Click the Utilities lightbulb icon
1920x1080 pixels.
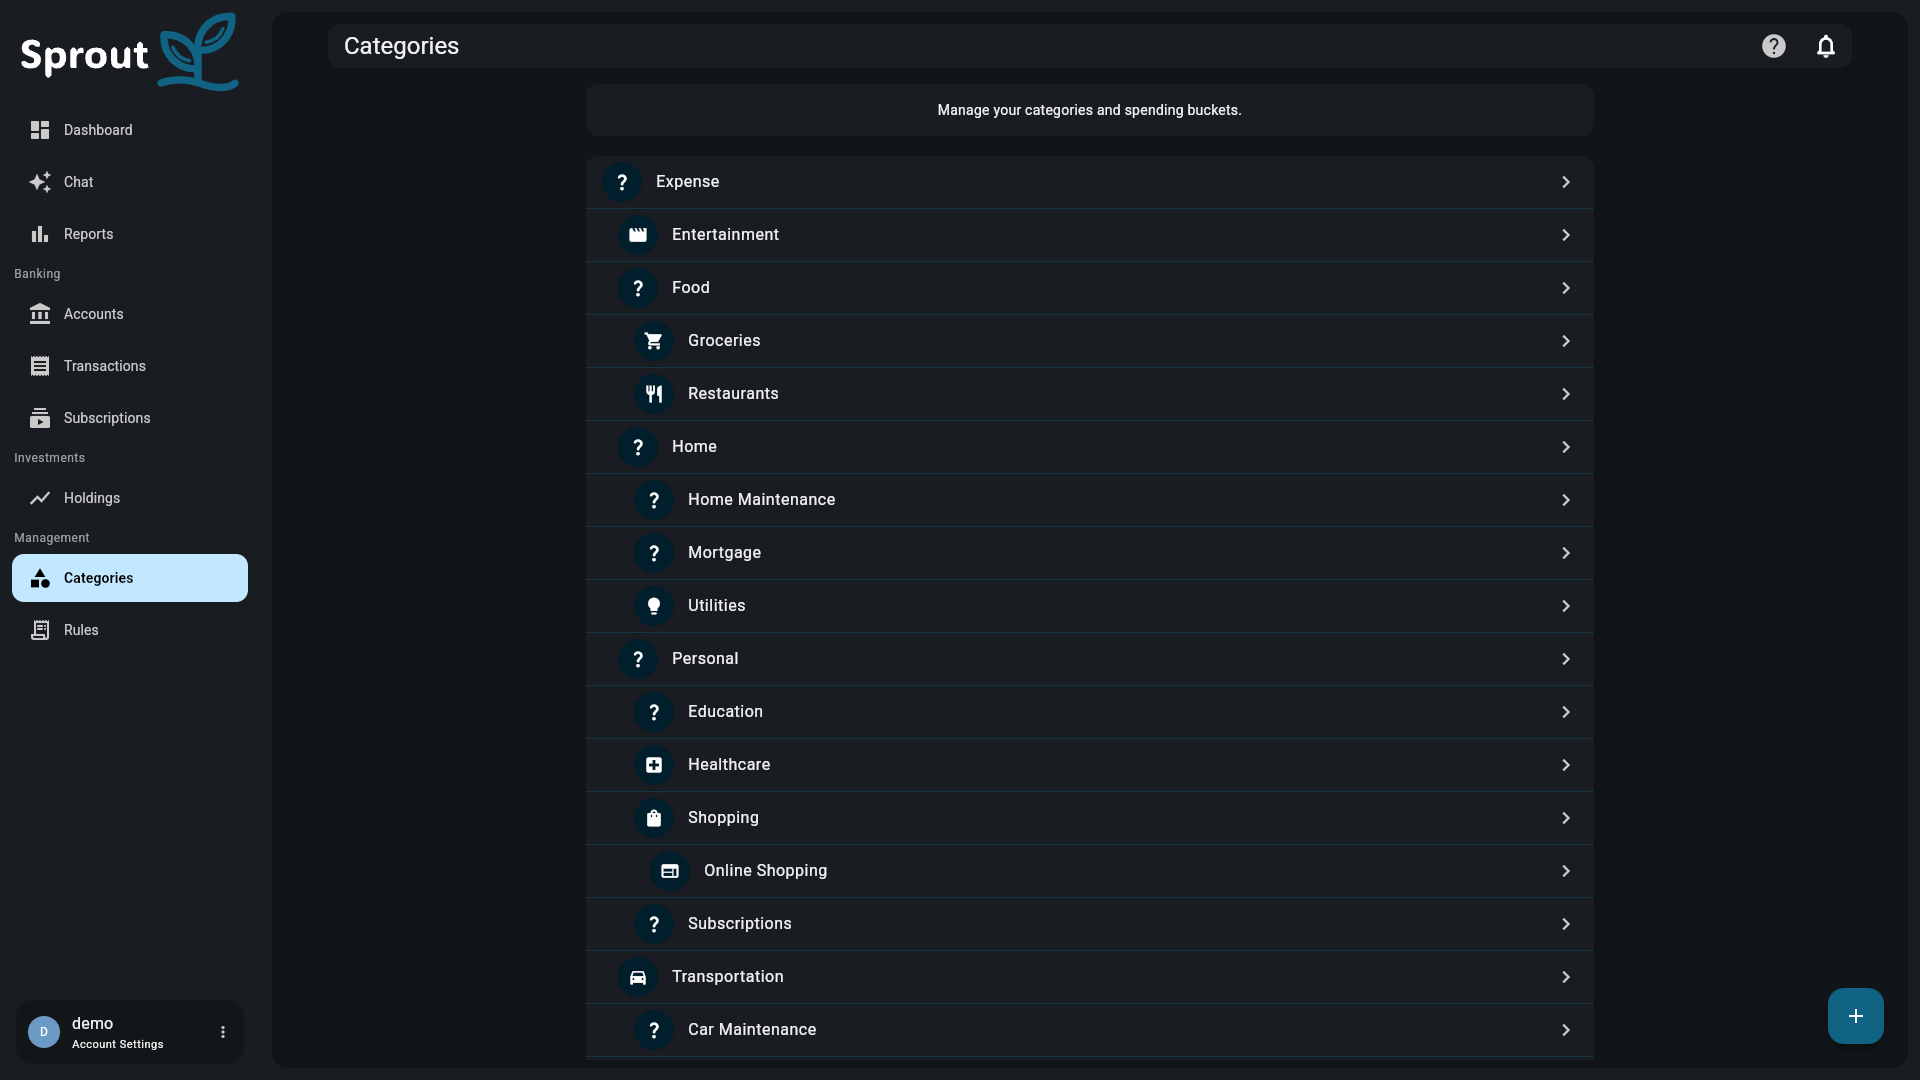coord(654,606)
